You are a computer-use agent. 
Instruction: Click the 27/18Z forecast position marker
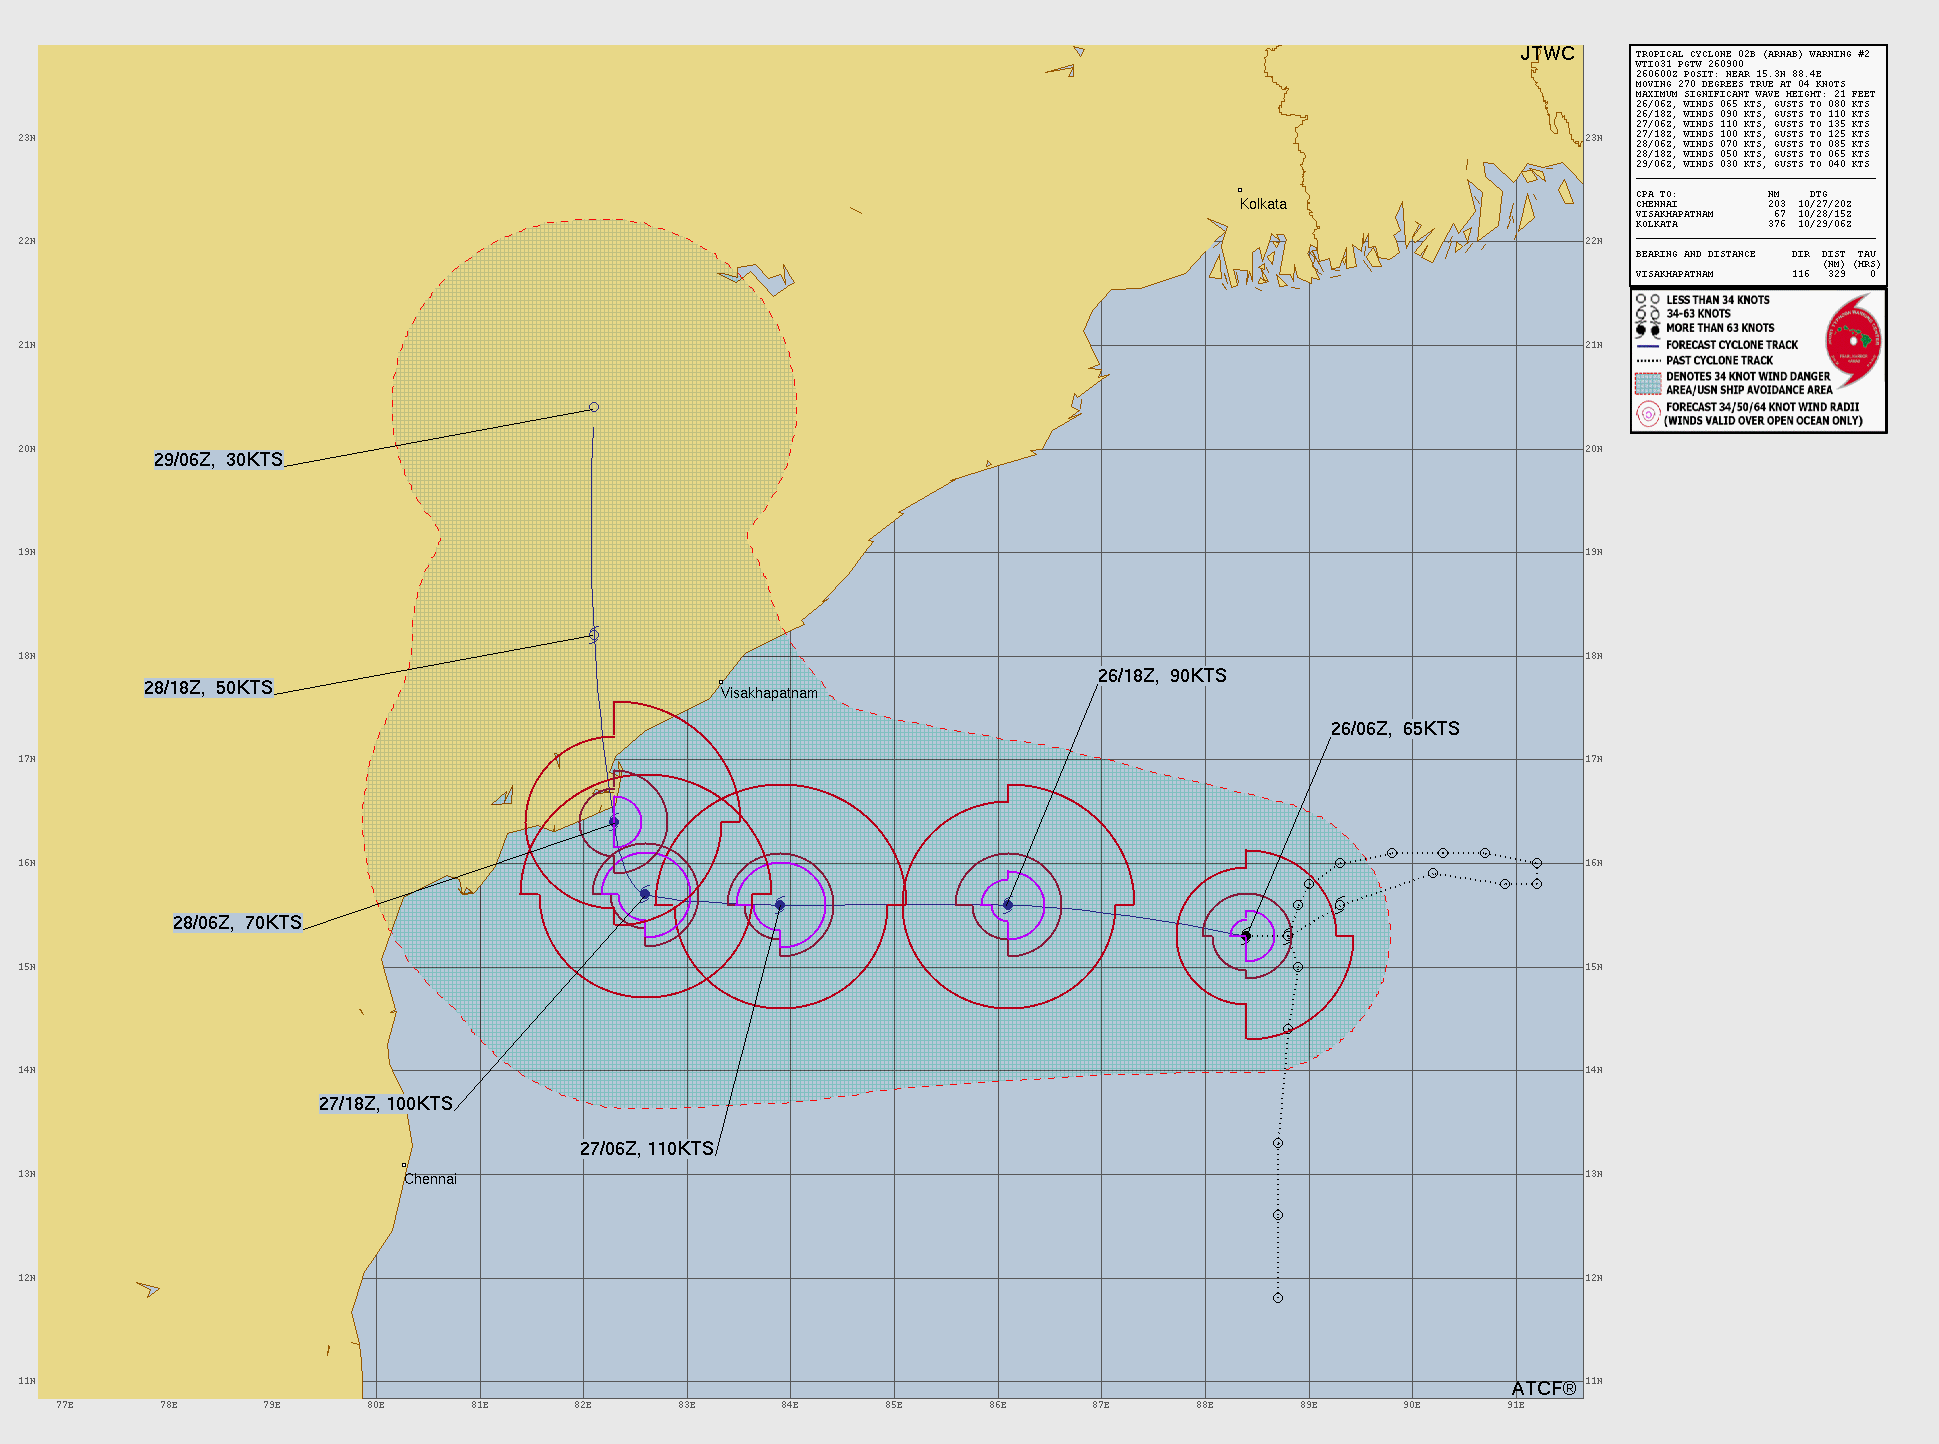point(645,894)
